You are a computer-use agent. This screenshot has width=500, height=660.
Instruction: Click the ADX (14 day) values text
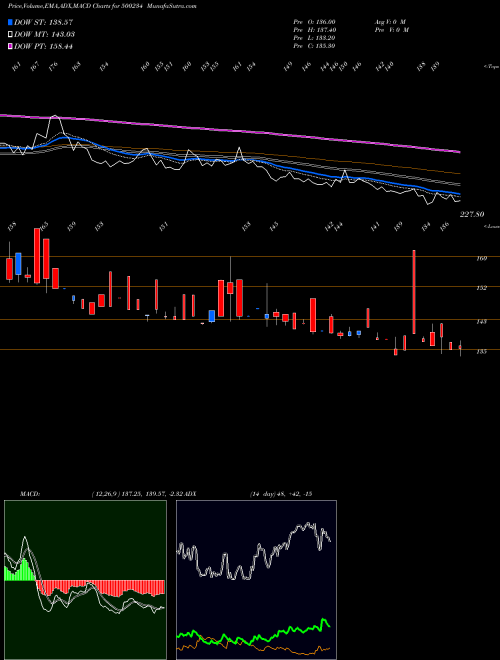tap(281, 494)
